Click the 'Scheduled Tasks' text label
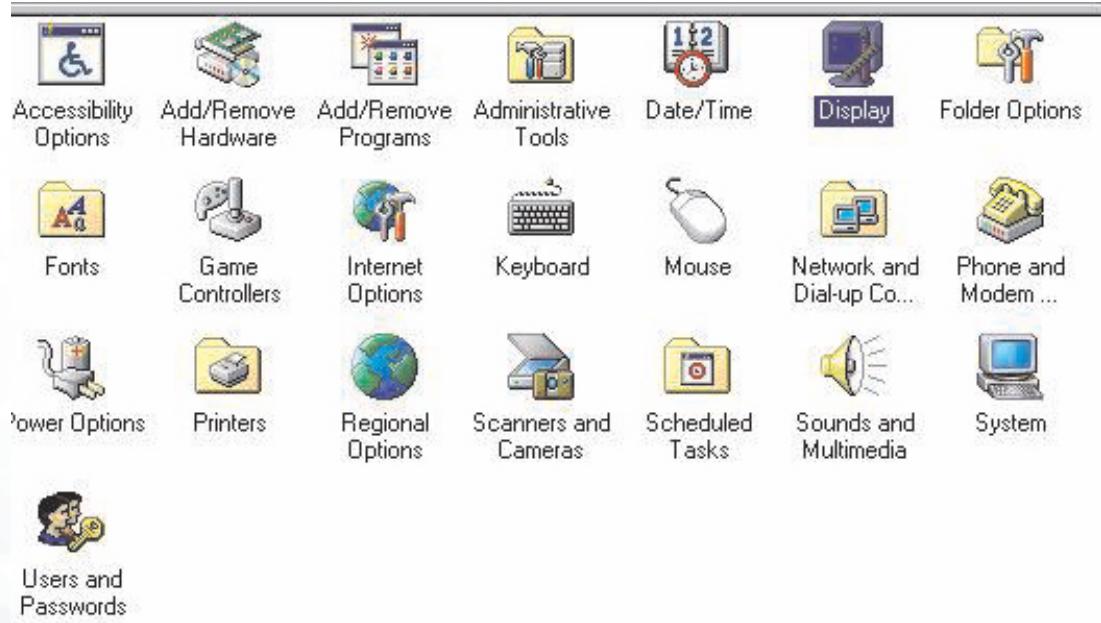Image resolution: width=1101 pixels, height=623 pixels. pos(699,436)
